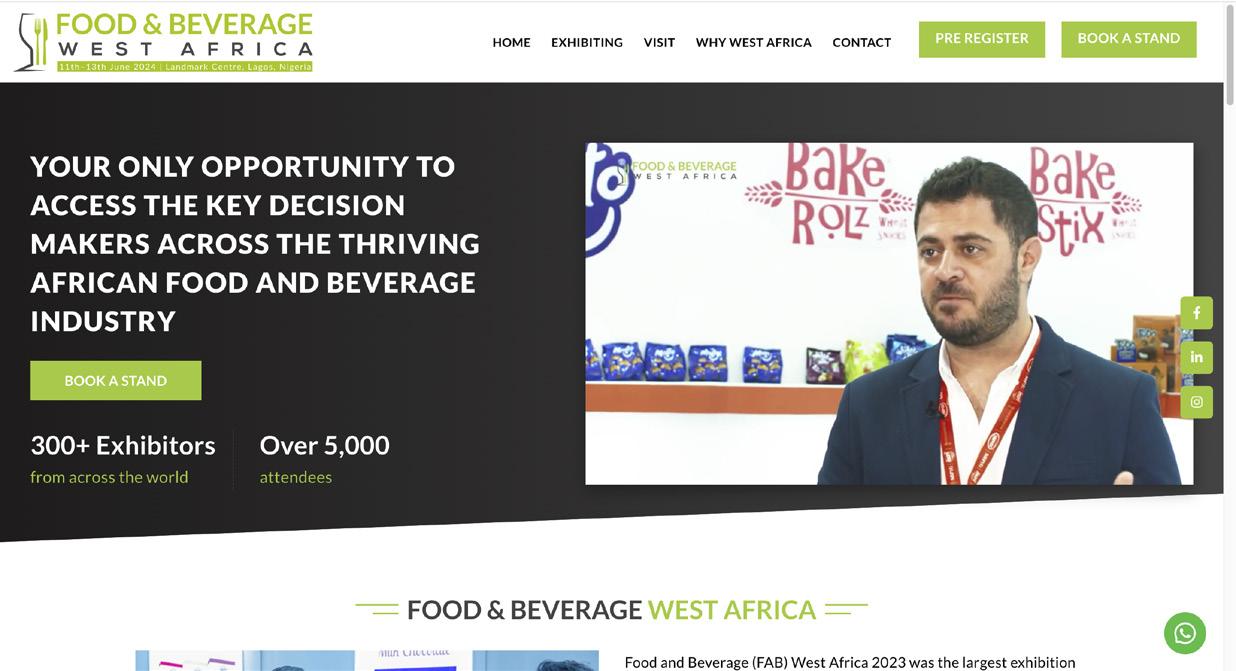Image resolution: width=1236 pixels, height=671 pixels.
Task: Play the Bake Rolz interview video
Action: pos(889,313)
